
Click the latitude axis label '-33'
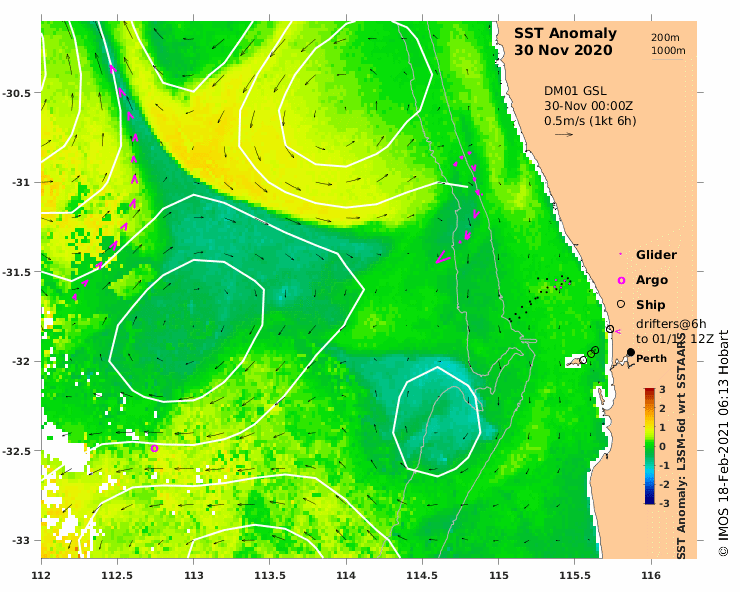pos(21,541)
